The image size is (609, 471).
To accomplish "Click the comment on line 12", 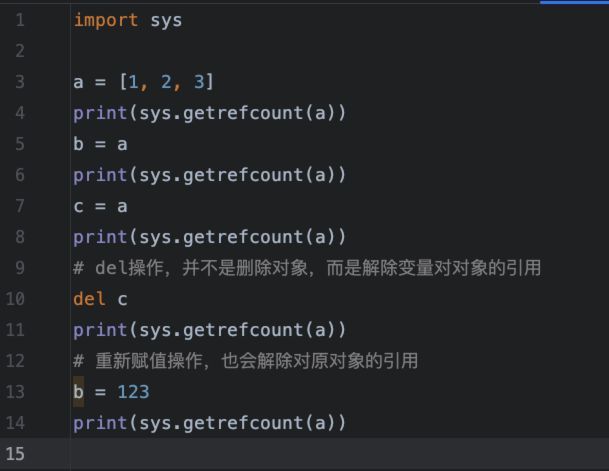I will [x=245, y=361].
